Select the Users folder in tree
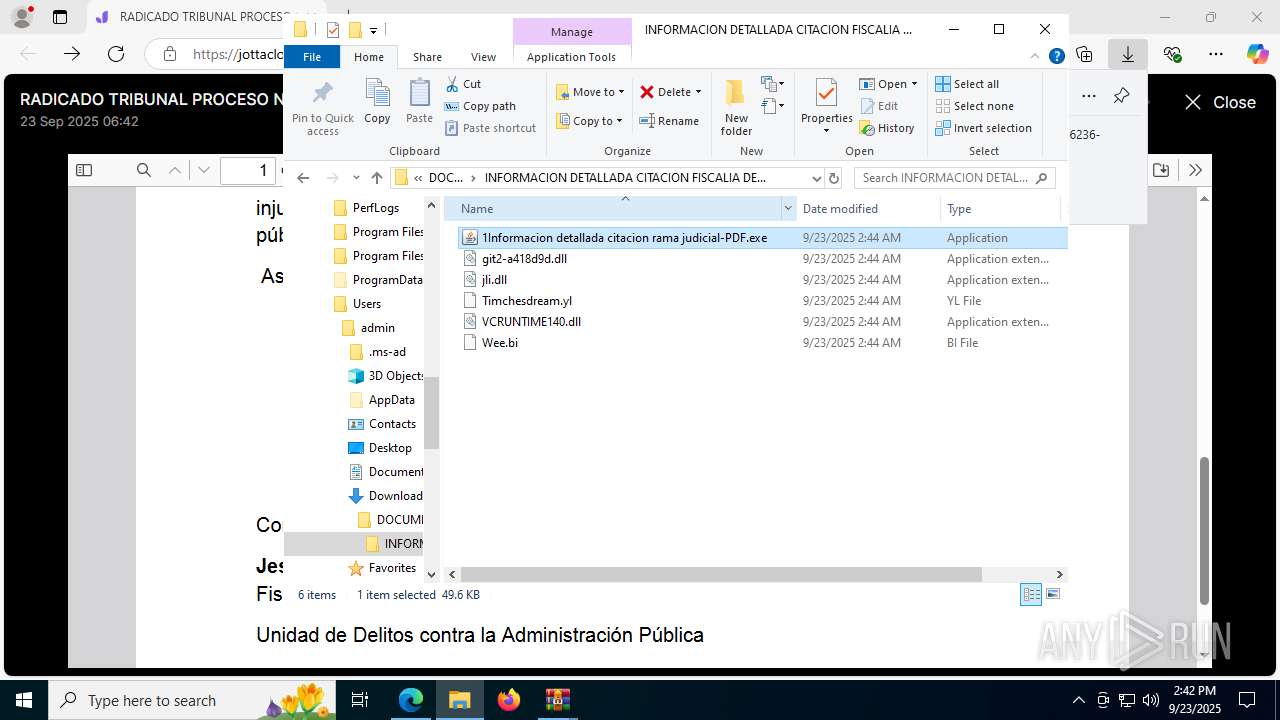This screenshot has width=1280, height=720. pyautogui.click(x=367, y=304)
